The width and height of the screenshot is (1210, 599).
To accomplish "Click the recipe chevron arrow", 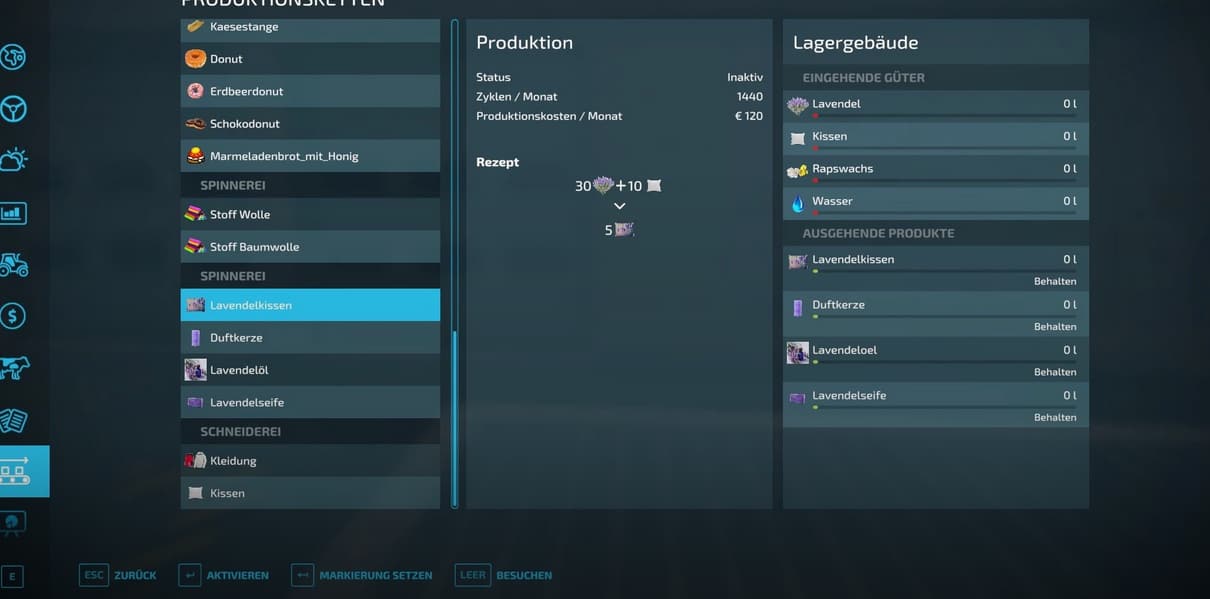I will click(619, 206).
